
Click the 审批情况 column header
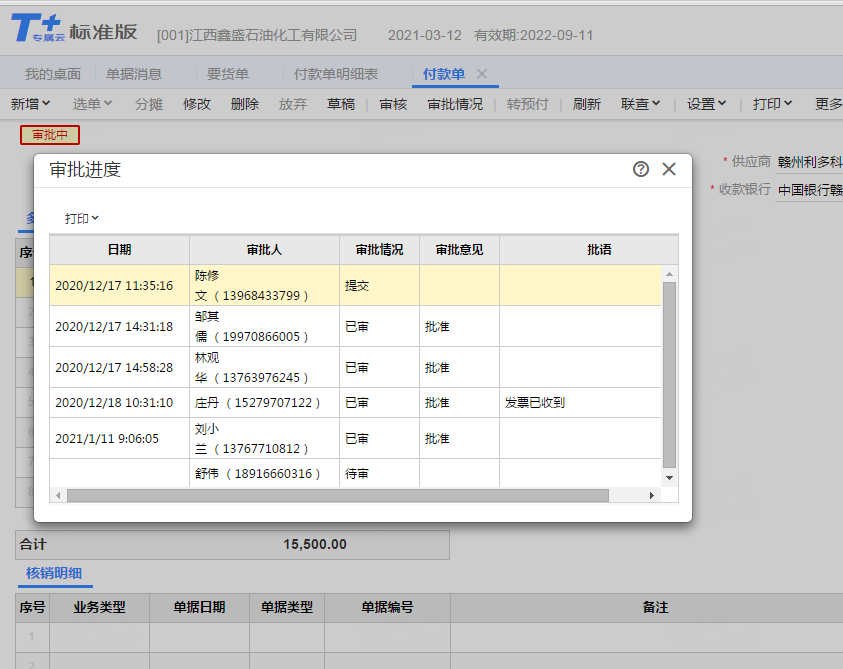(x=380, y=250)
